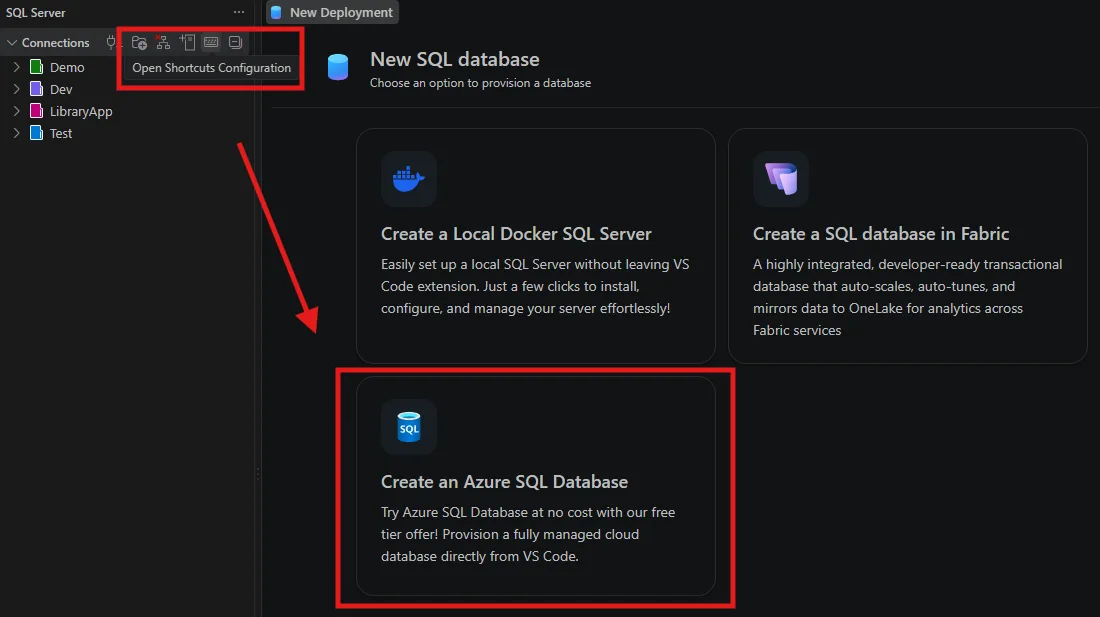Select the LibraryApp tree item label
1100x617 pixels.
pos(81,111)
